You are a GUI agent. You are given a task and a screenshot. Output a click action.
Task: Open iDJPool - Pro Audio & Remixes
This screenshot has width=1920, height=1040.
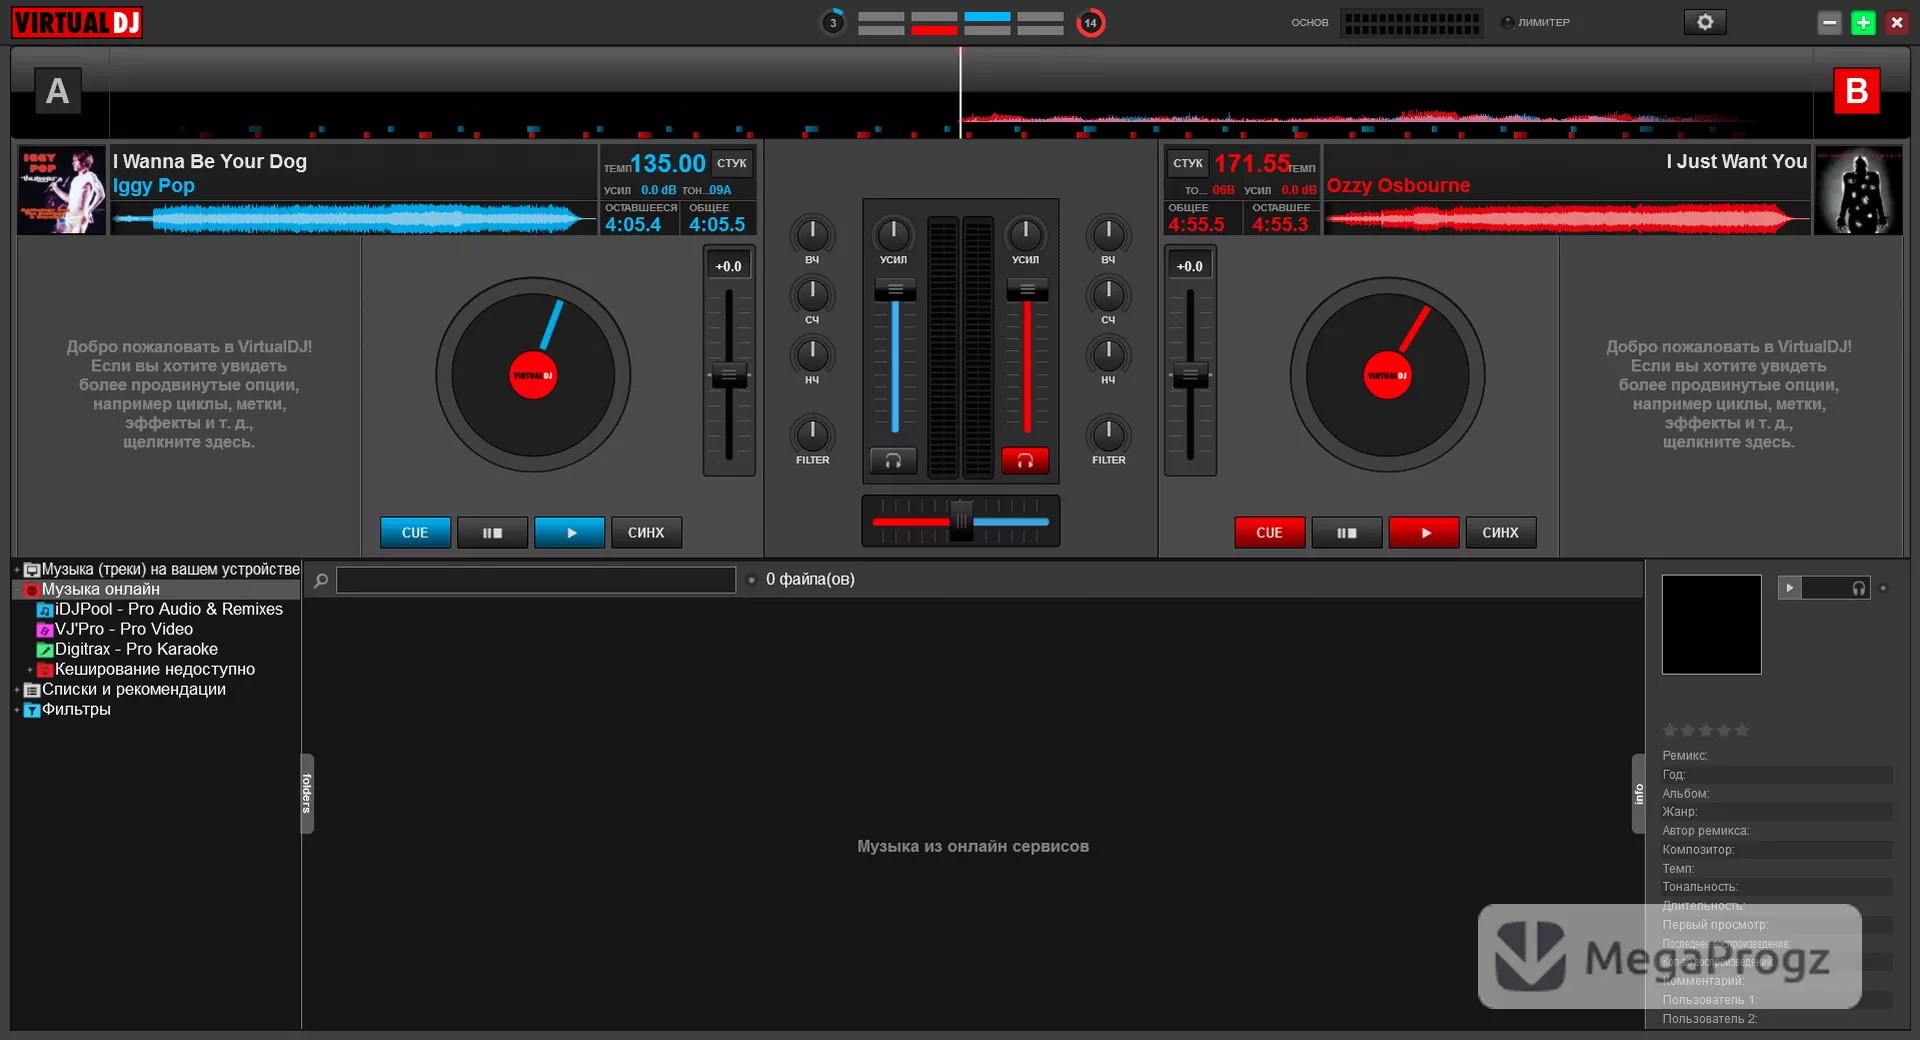(168, 609)
